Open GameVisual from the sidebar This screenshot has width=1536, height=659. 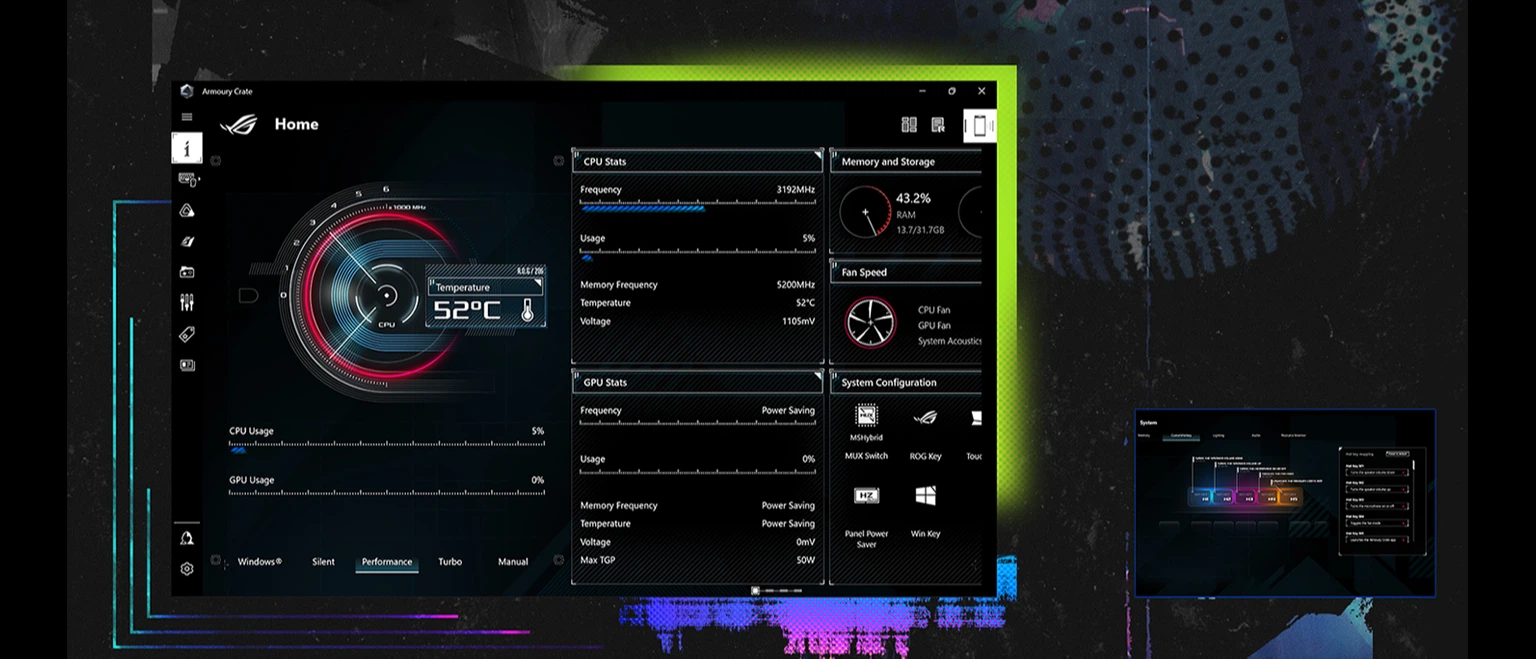pos(187,241)
